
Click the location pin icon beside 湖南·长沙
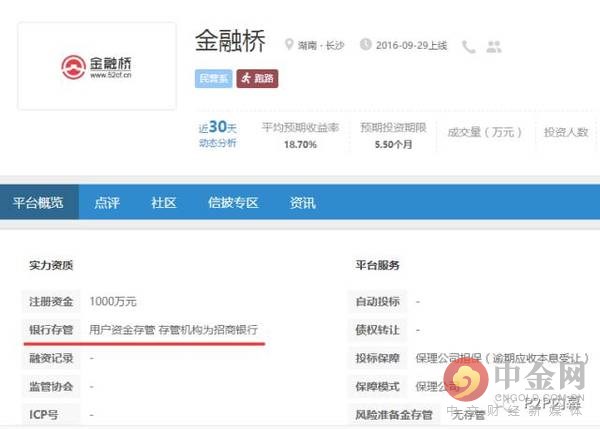[289, 45]
